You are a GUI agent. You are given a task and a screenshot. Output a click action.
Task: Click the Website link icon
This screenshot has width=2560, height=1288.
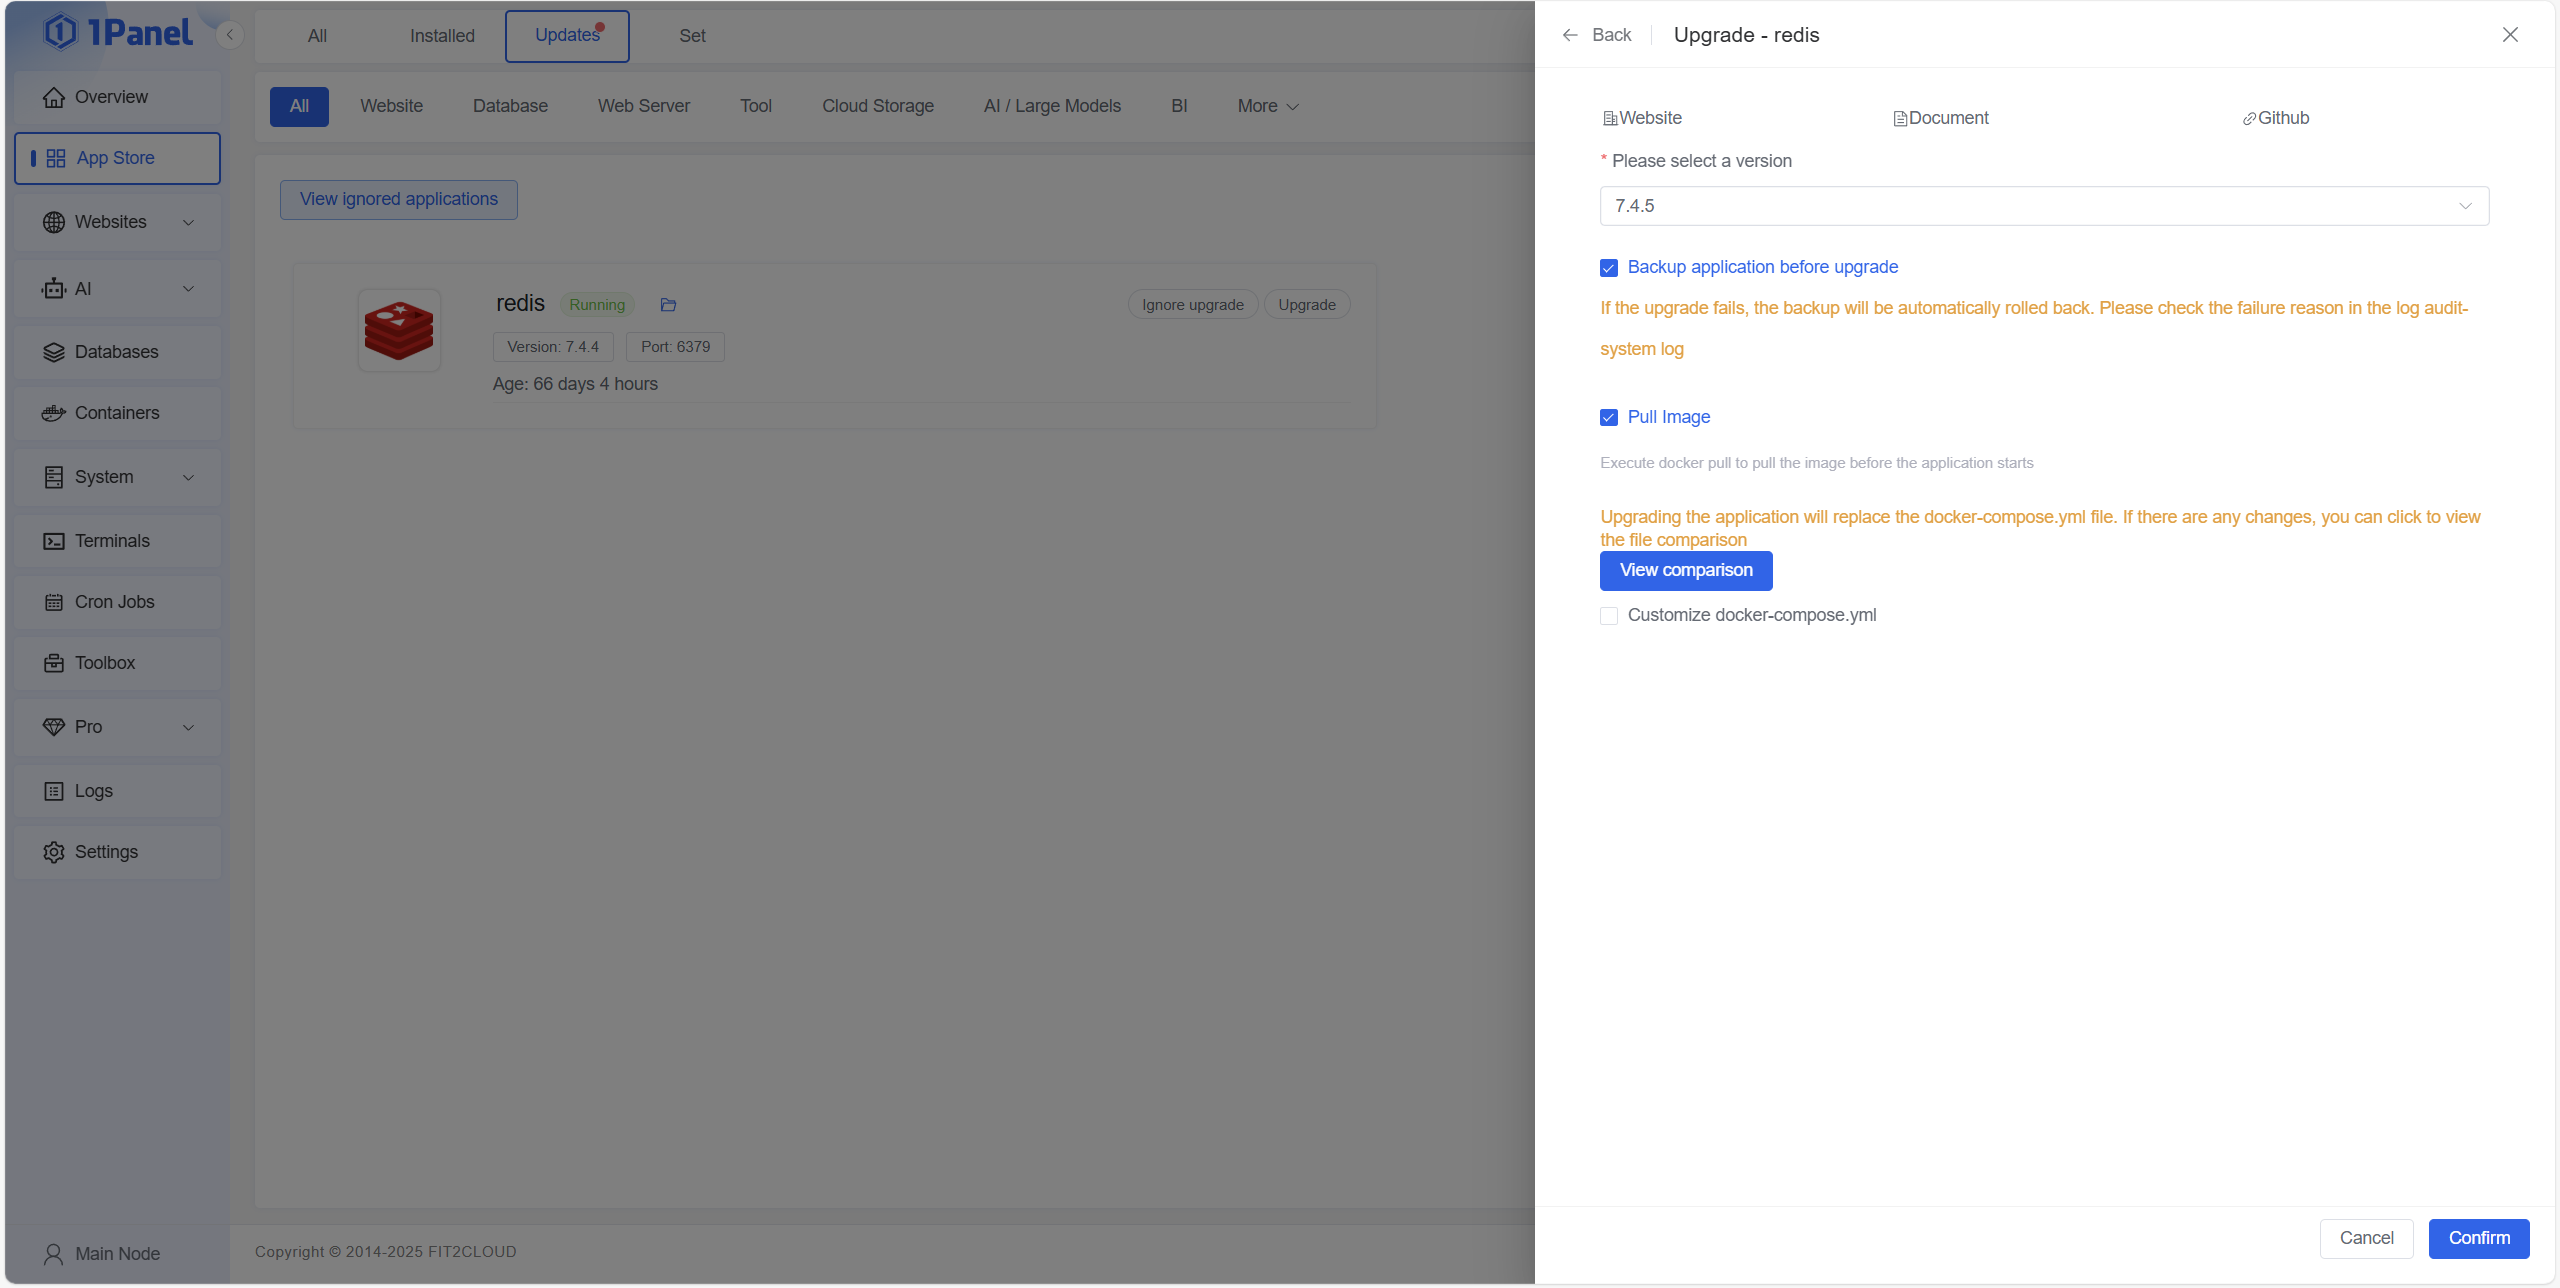1610,119
